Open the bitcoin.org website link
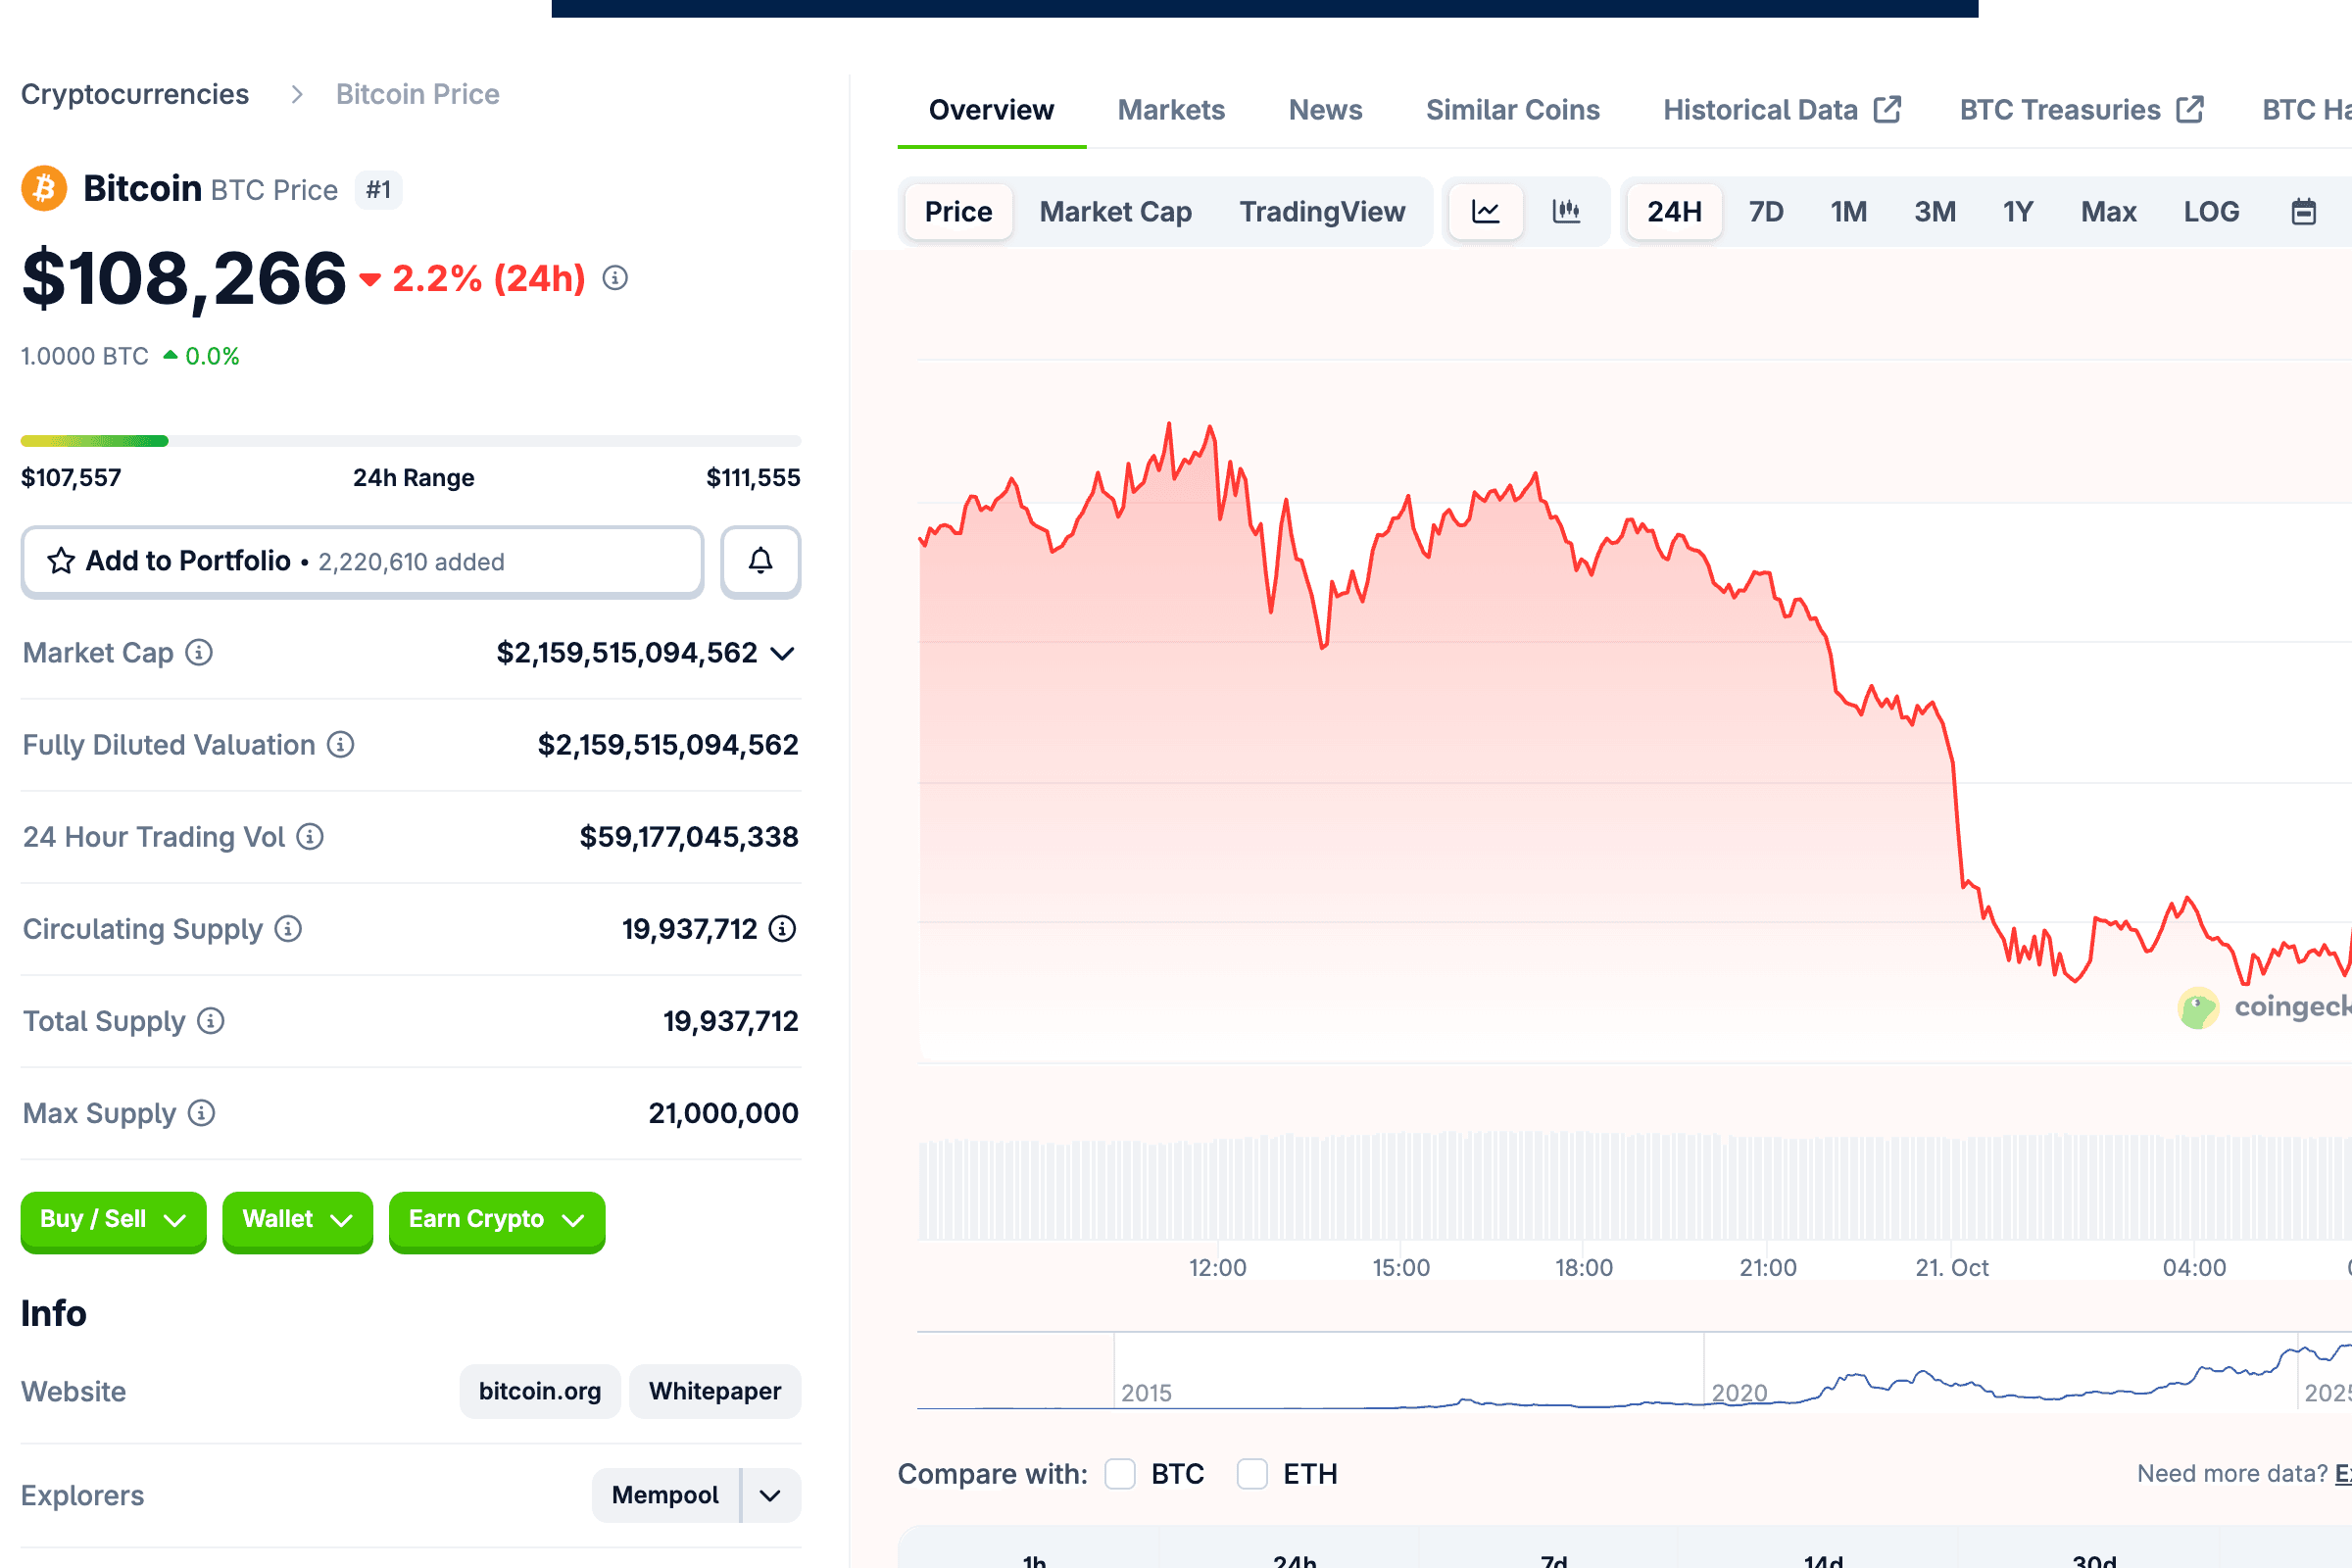2352x1568 pixels. click(539, 1391)
